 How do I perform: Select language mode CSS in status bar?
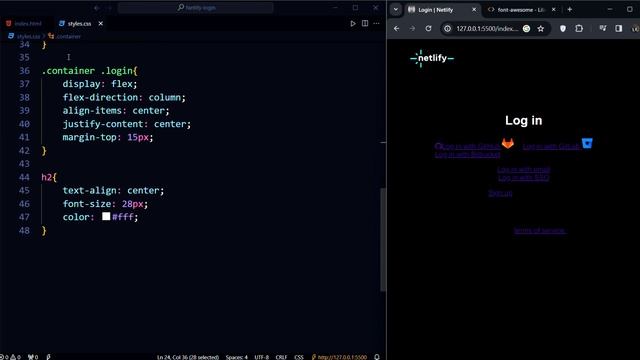pos(299,357)
